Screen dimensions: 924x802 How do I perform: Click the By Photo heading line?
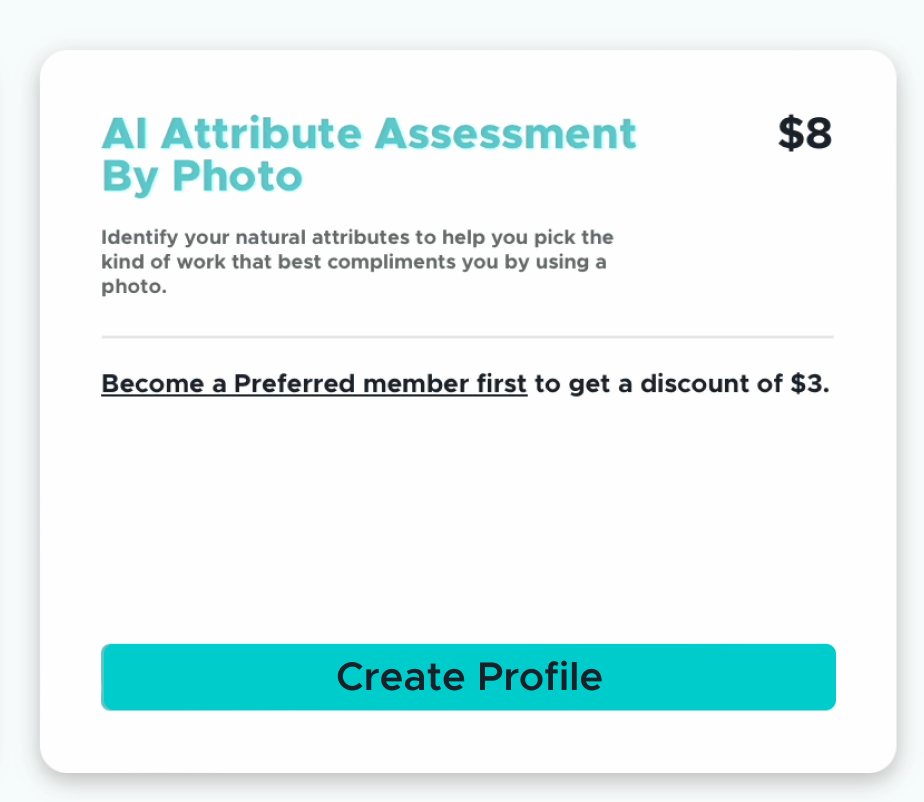coord(202,177)
